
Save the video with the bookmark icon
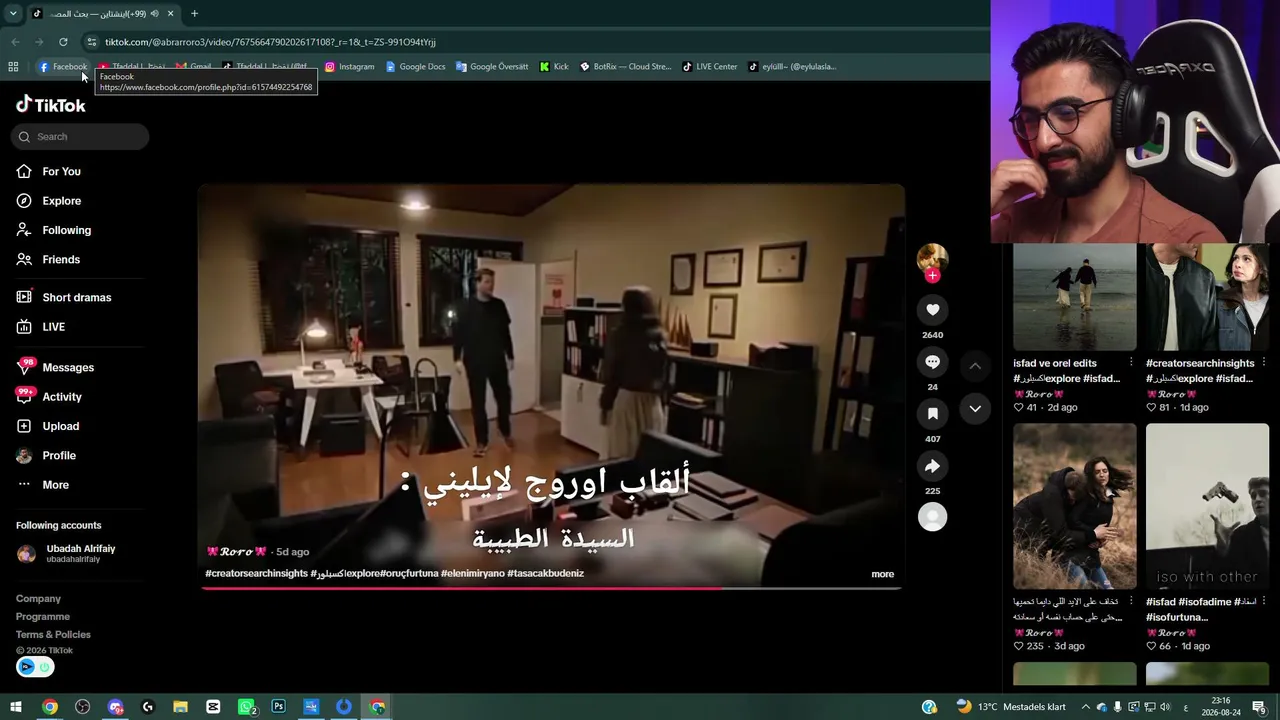tap(932, 414)
